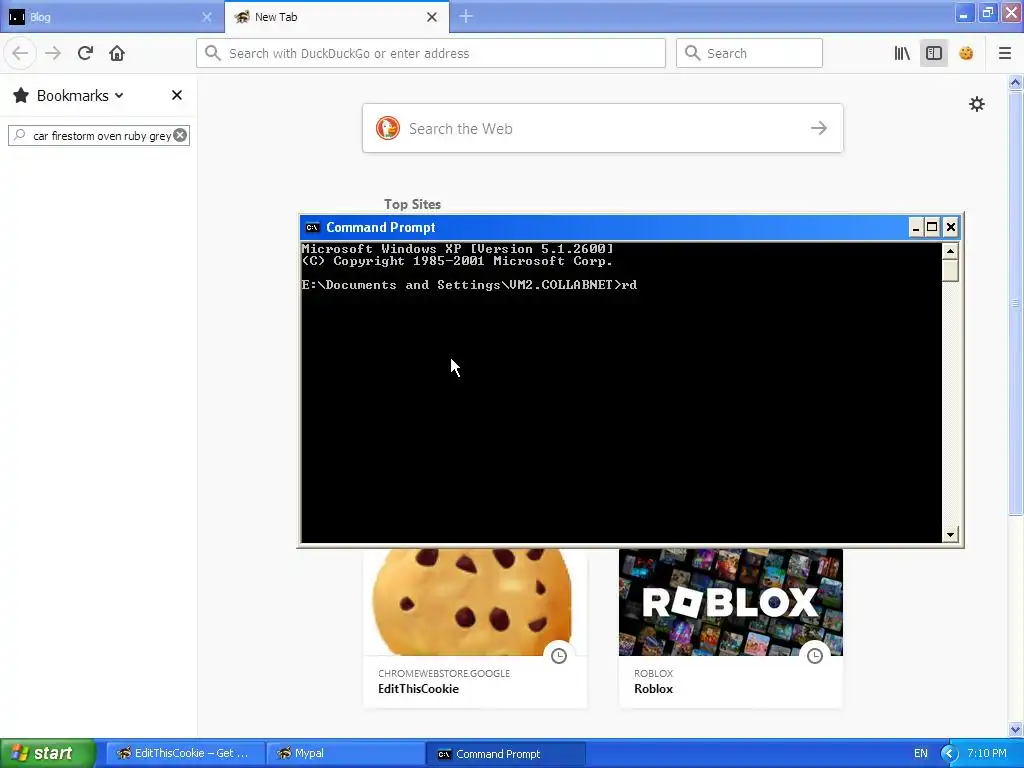Click history clock icon on Roblox tile
This screenshot has width=1024, height=768.
tap(814, 655)
